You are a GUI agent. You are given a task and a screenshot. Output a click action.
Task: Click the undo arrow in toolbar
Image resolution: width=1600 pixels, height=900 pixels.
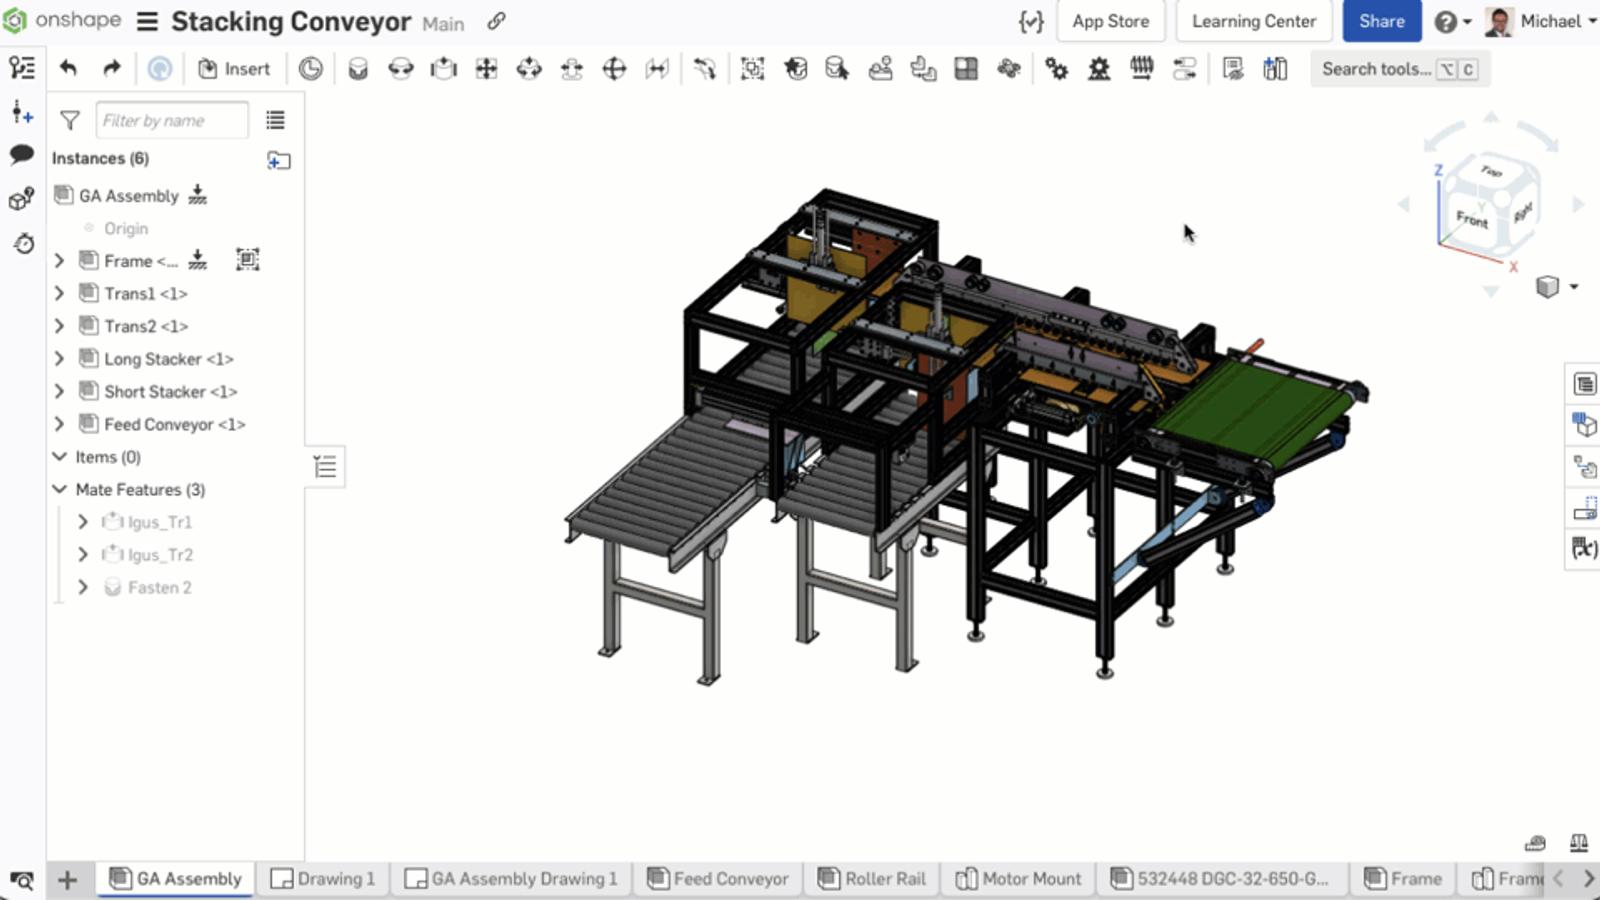[68, 68]
